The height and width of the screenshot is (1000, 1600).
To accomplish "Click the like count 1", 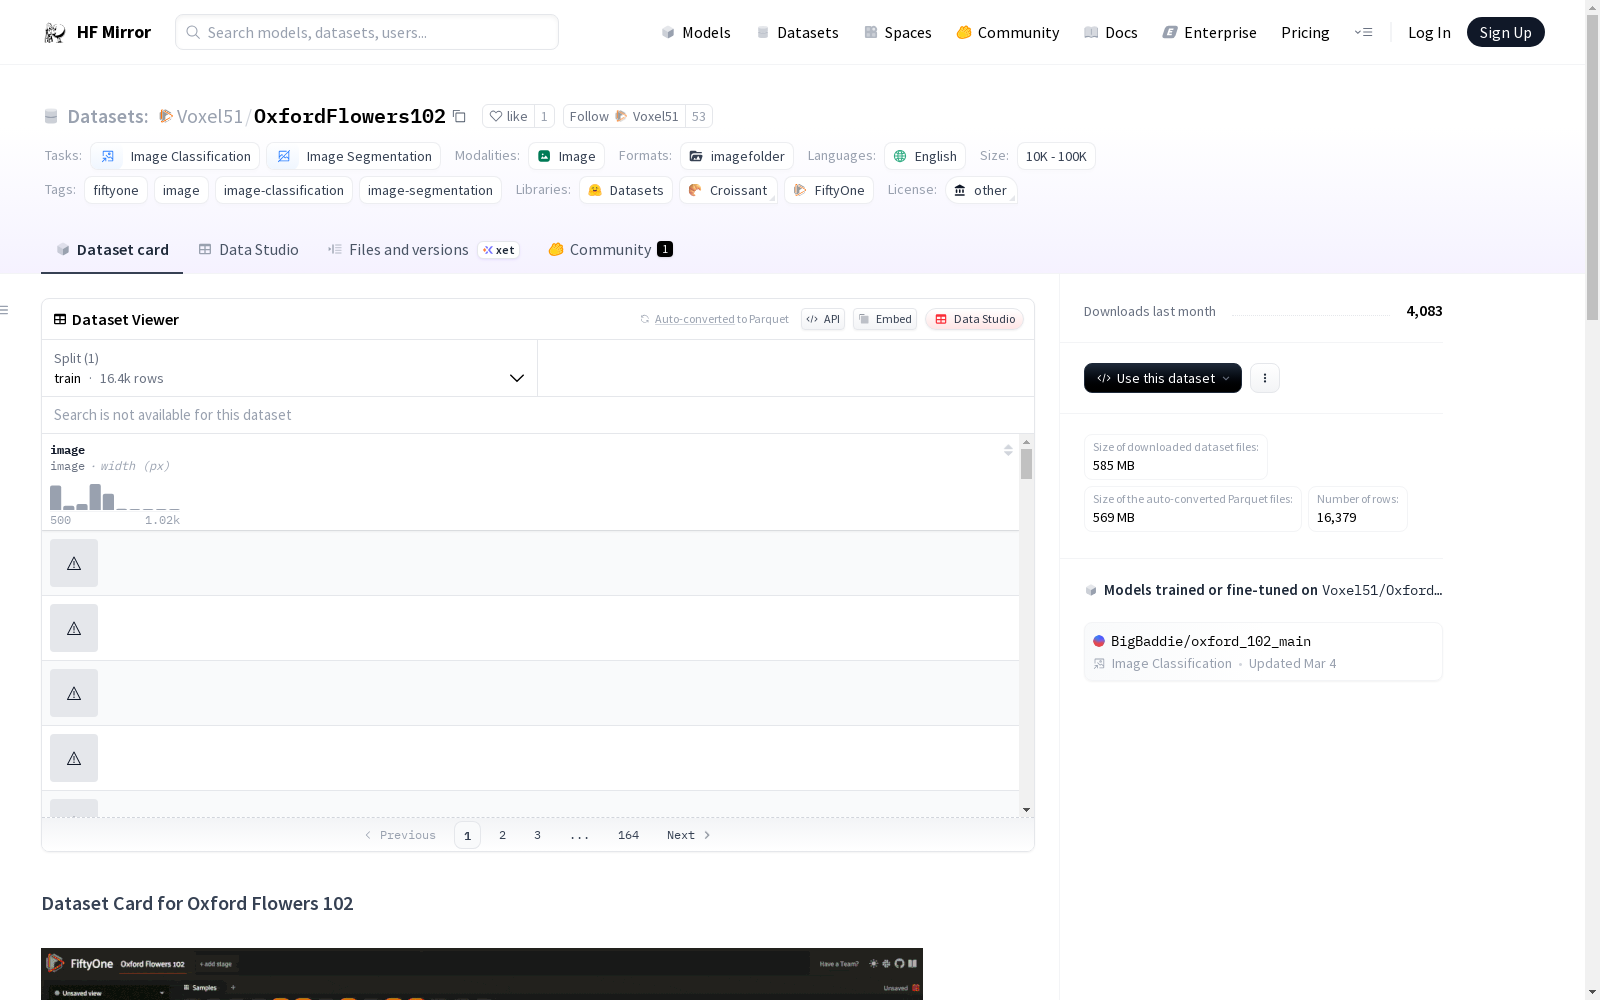I will point(544,116).
